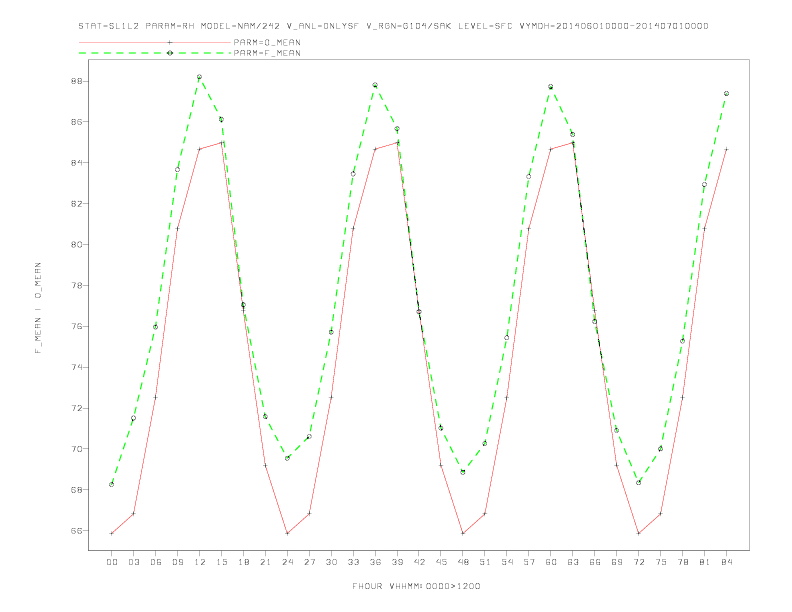792x612 pixels.
Task: Select F_MEAN minimum marker at forecast hour 72
Action: [639, 482]
